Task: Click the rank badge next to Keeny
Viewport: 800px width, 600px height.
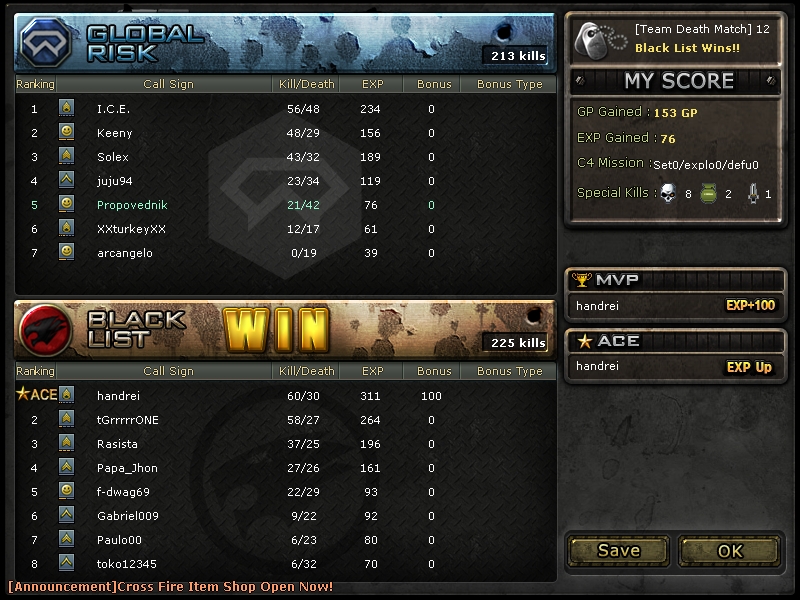Action: coord(66,132)
